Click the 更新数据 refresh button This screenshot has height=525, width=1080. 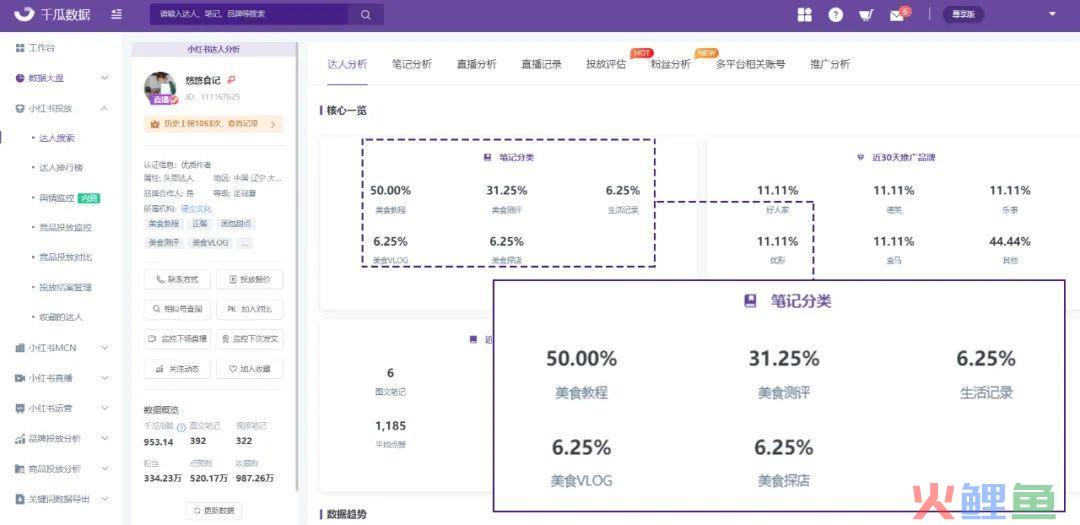click(x=214, y=511)
